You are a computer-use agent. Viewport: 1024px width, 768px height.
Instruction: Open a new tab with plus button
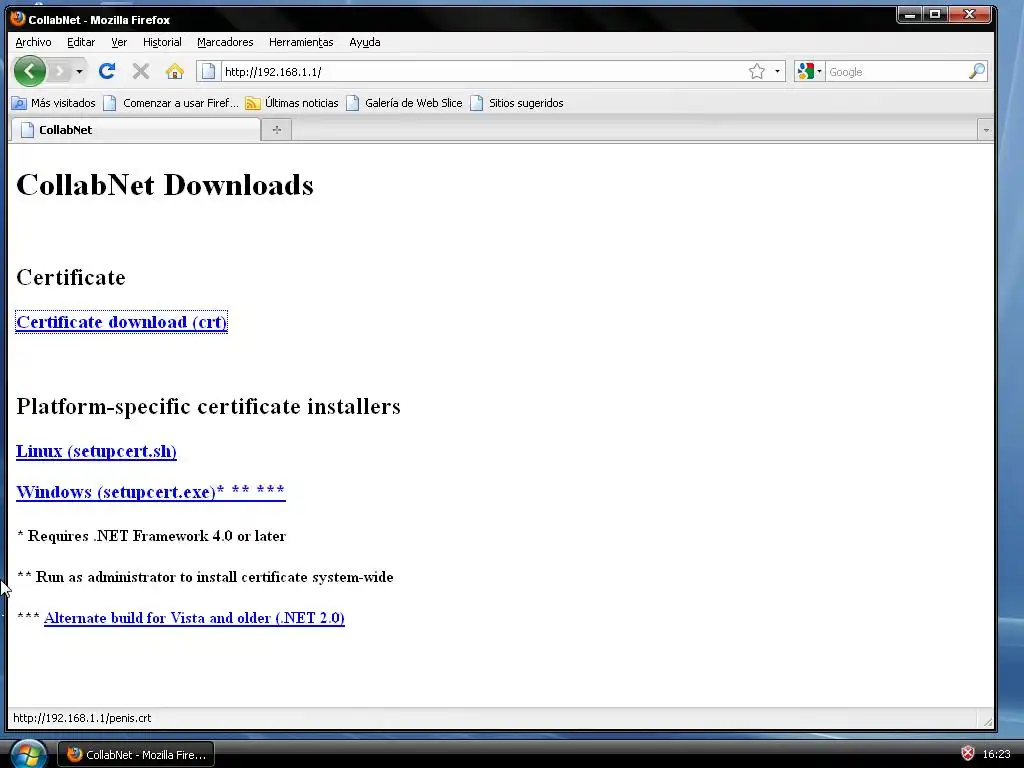point(277,130)
